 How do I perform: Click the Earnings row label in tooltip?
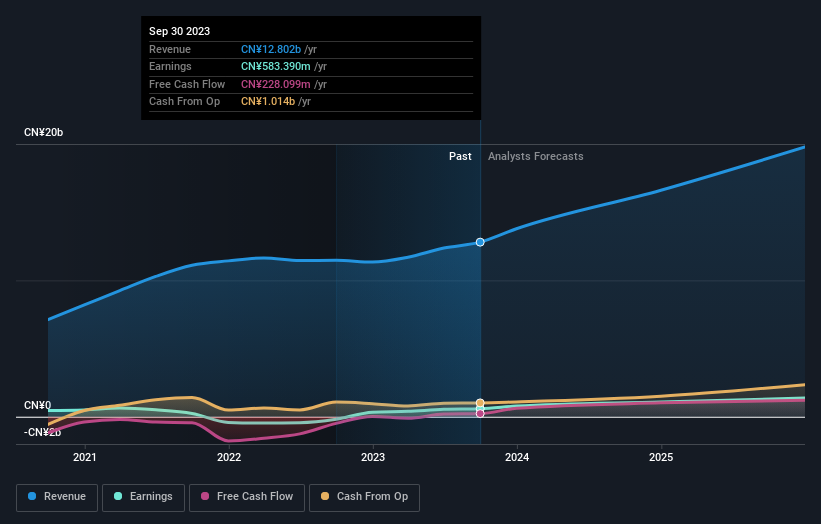170,66
